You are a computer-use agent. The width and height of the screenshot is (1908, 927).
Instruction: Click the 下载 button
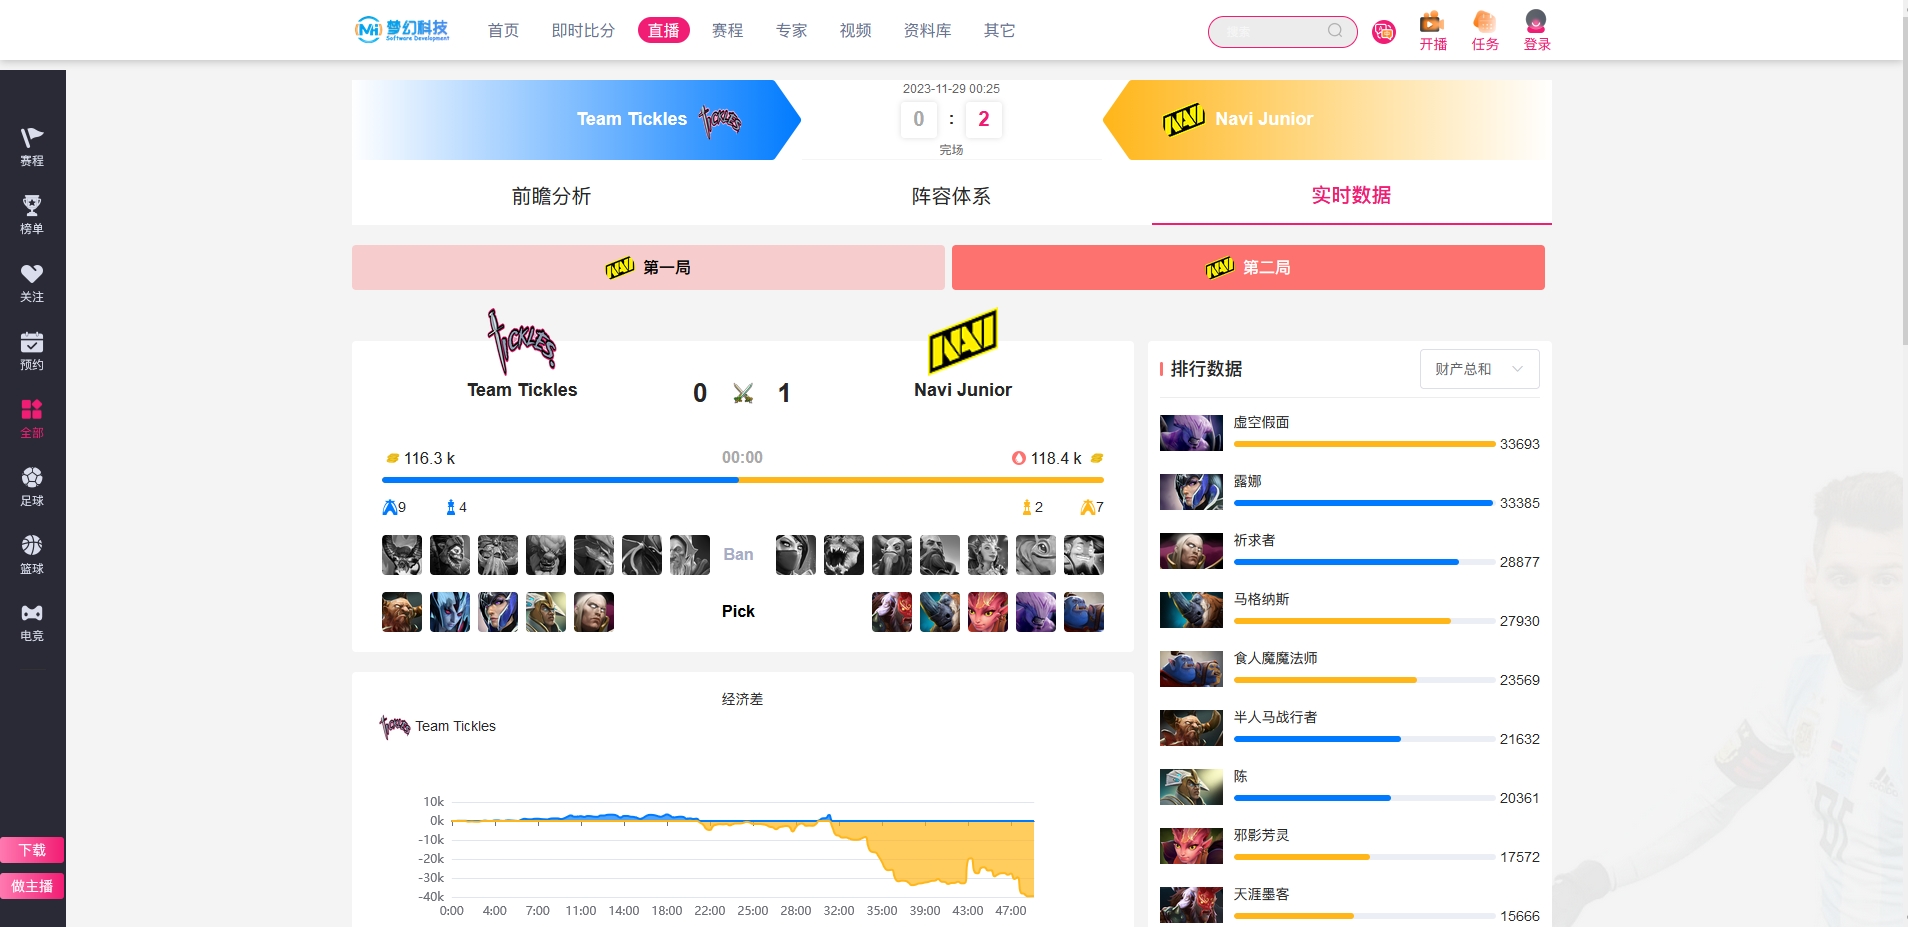(32, 850)
